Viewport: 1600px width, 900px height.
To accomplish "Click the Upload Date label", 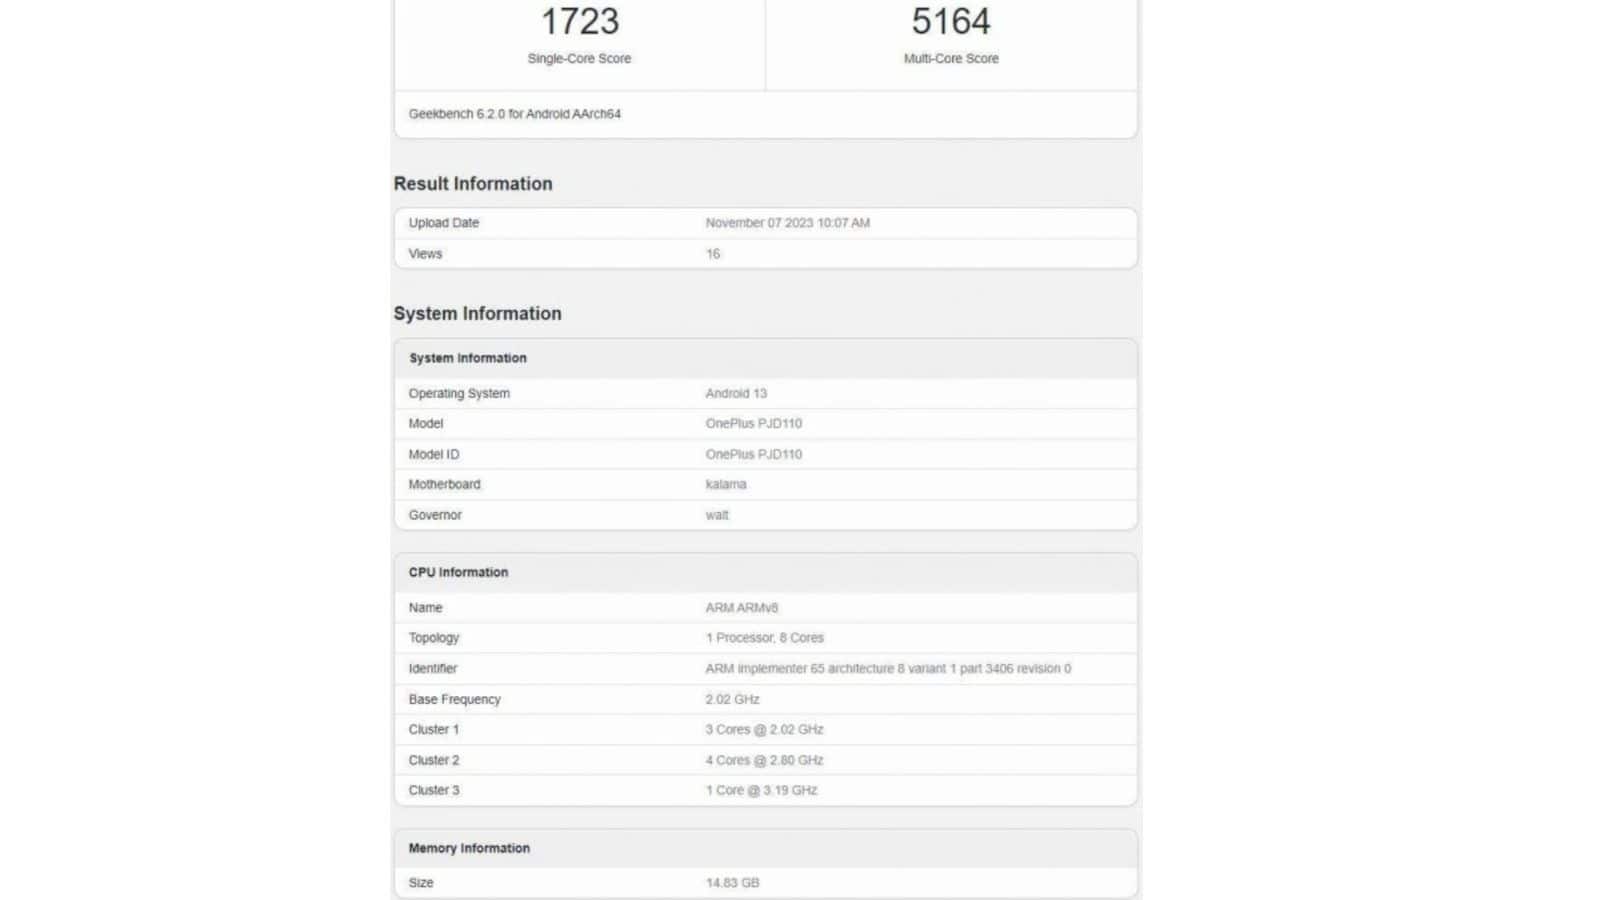I will tap(444, 223).
